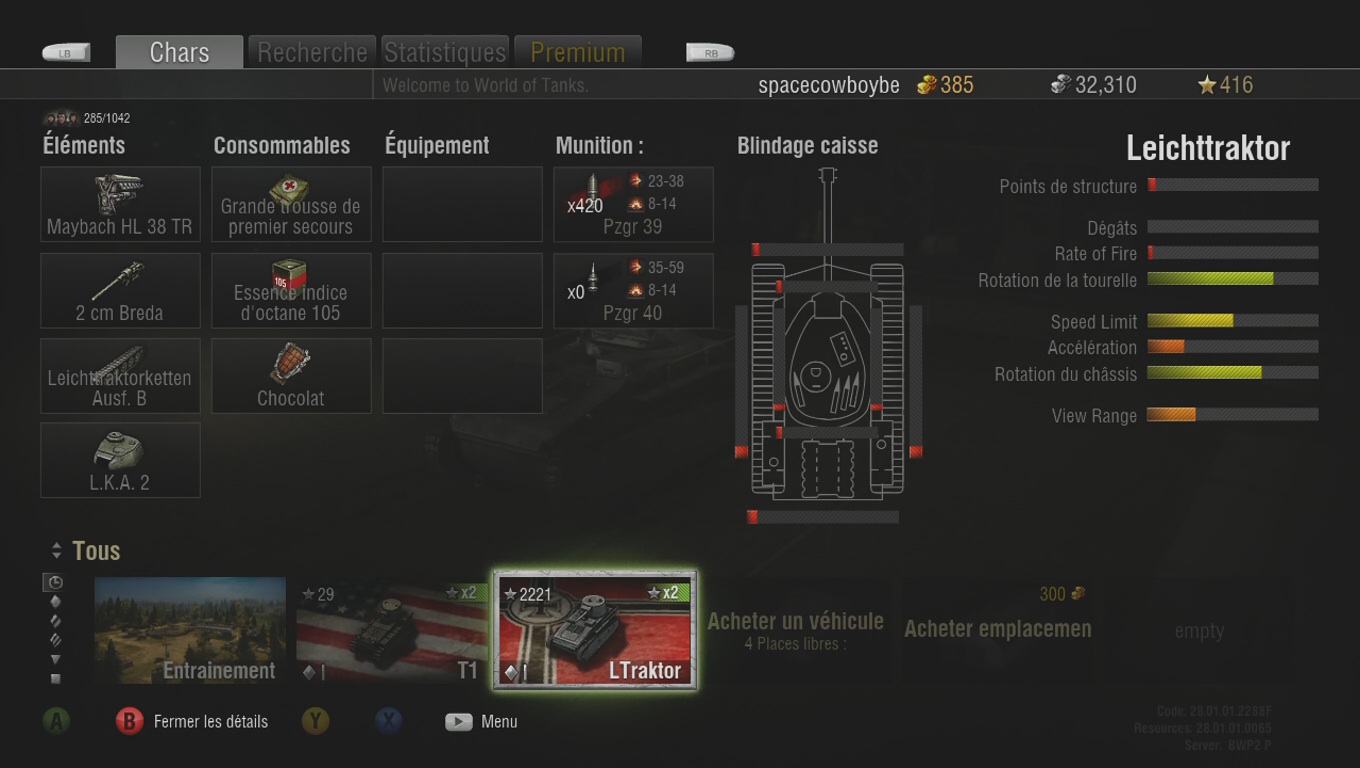Click Acheter emplacement for 300 gold
The image size is (1360, 768).
[x=998, y=629]
